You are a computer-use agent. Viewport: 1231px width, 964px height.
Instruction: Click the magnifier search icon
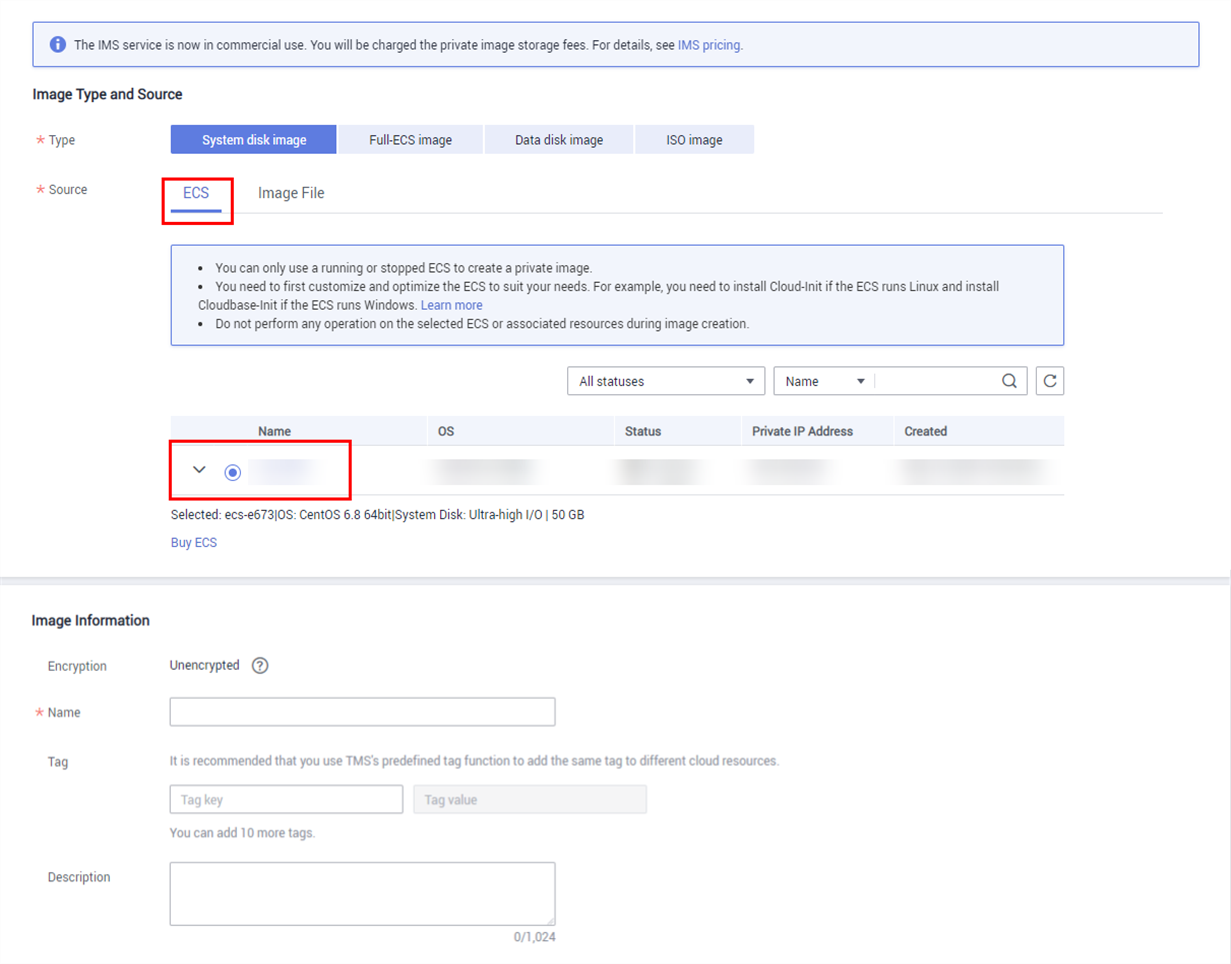[1010, 381]
